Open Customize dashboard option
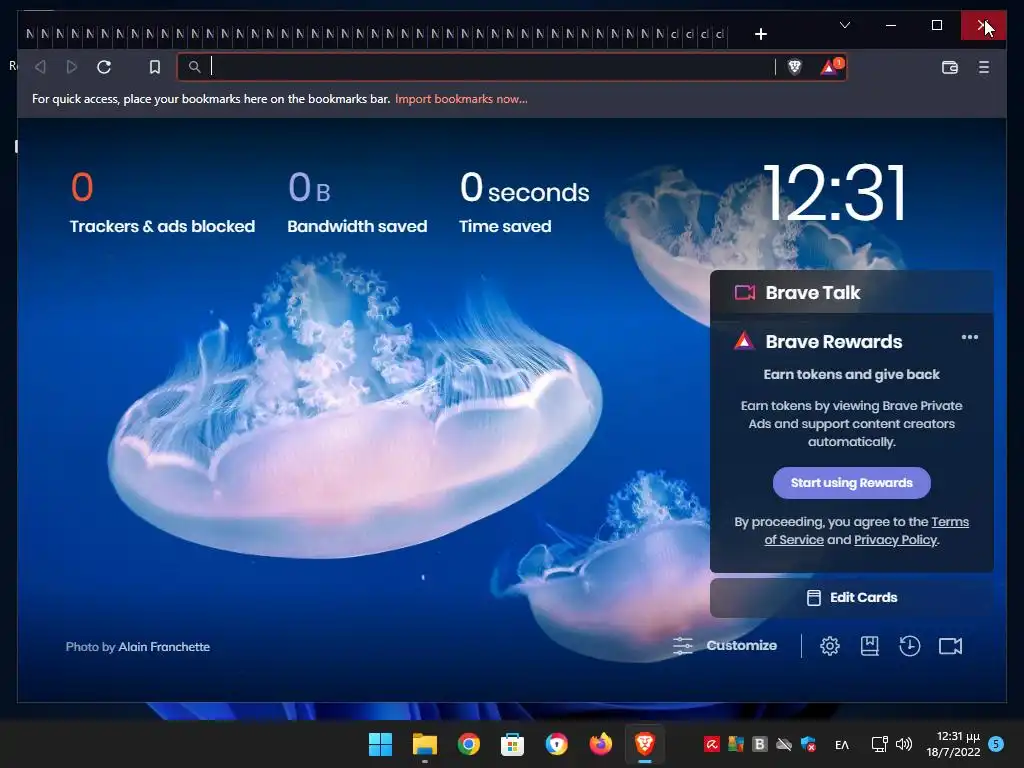This screenshot has width=1024, height=768. [725, 646]
